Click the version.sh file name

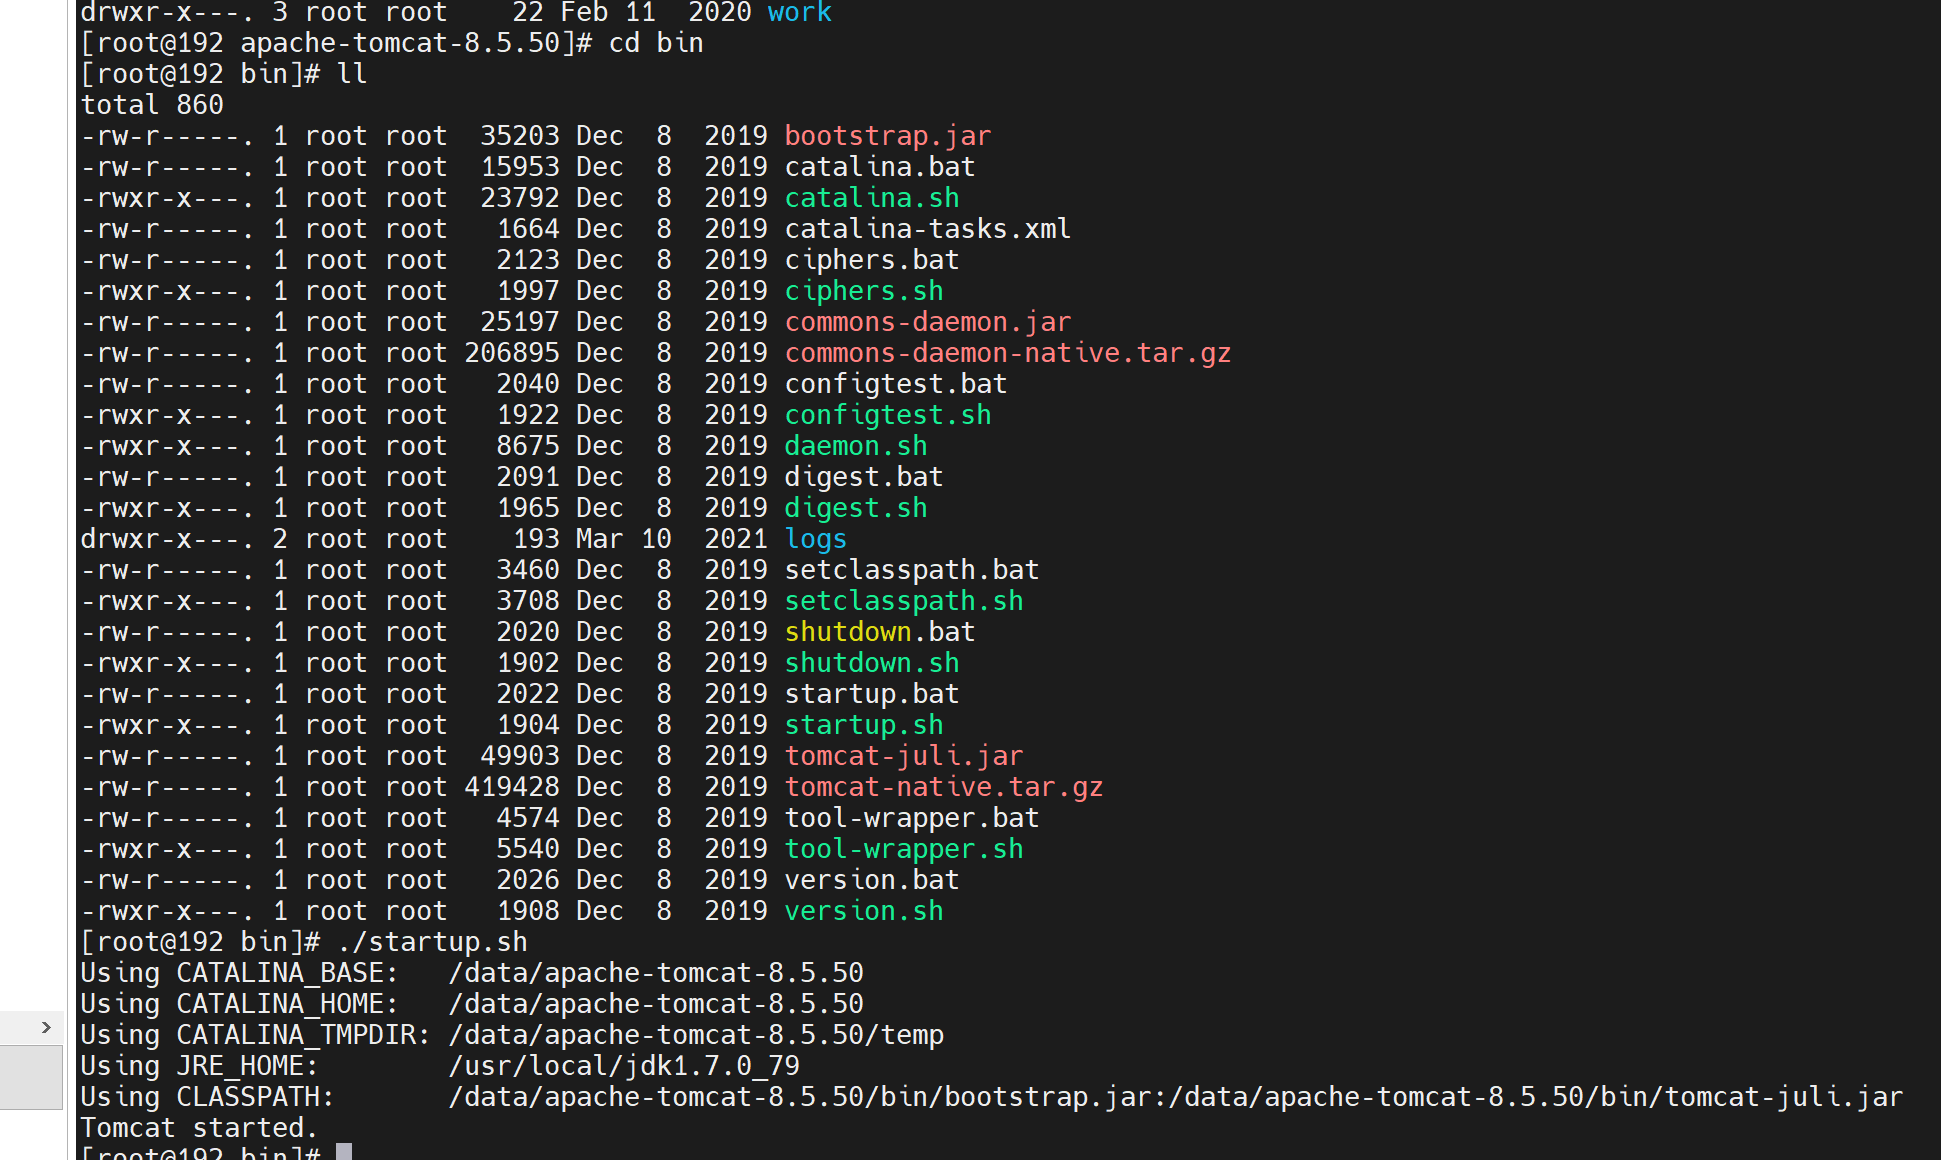point(863,911)
